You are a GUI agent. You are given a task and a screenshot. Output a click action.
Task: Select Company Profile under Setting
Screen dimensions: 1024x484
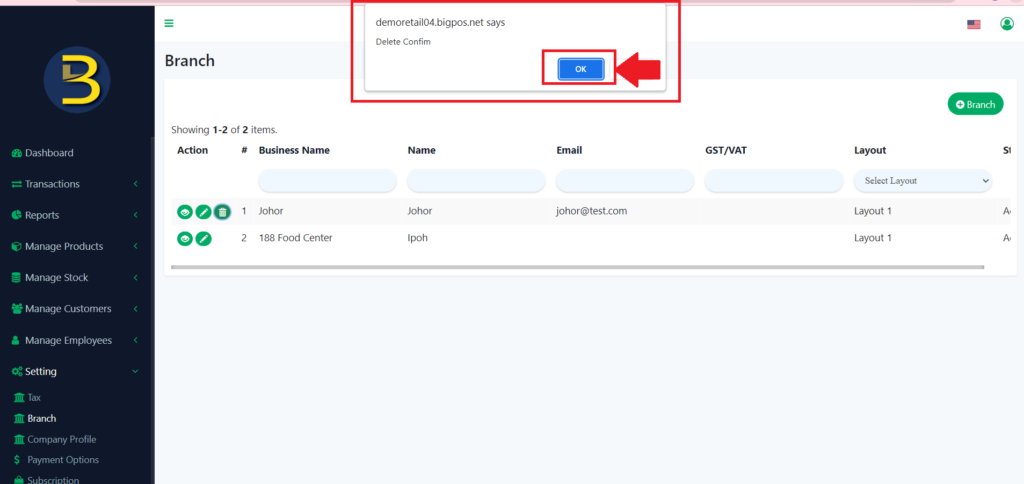tap(61, 439)
